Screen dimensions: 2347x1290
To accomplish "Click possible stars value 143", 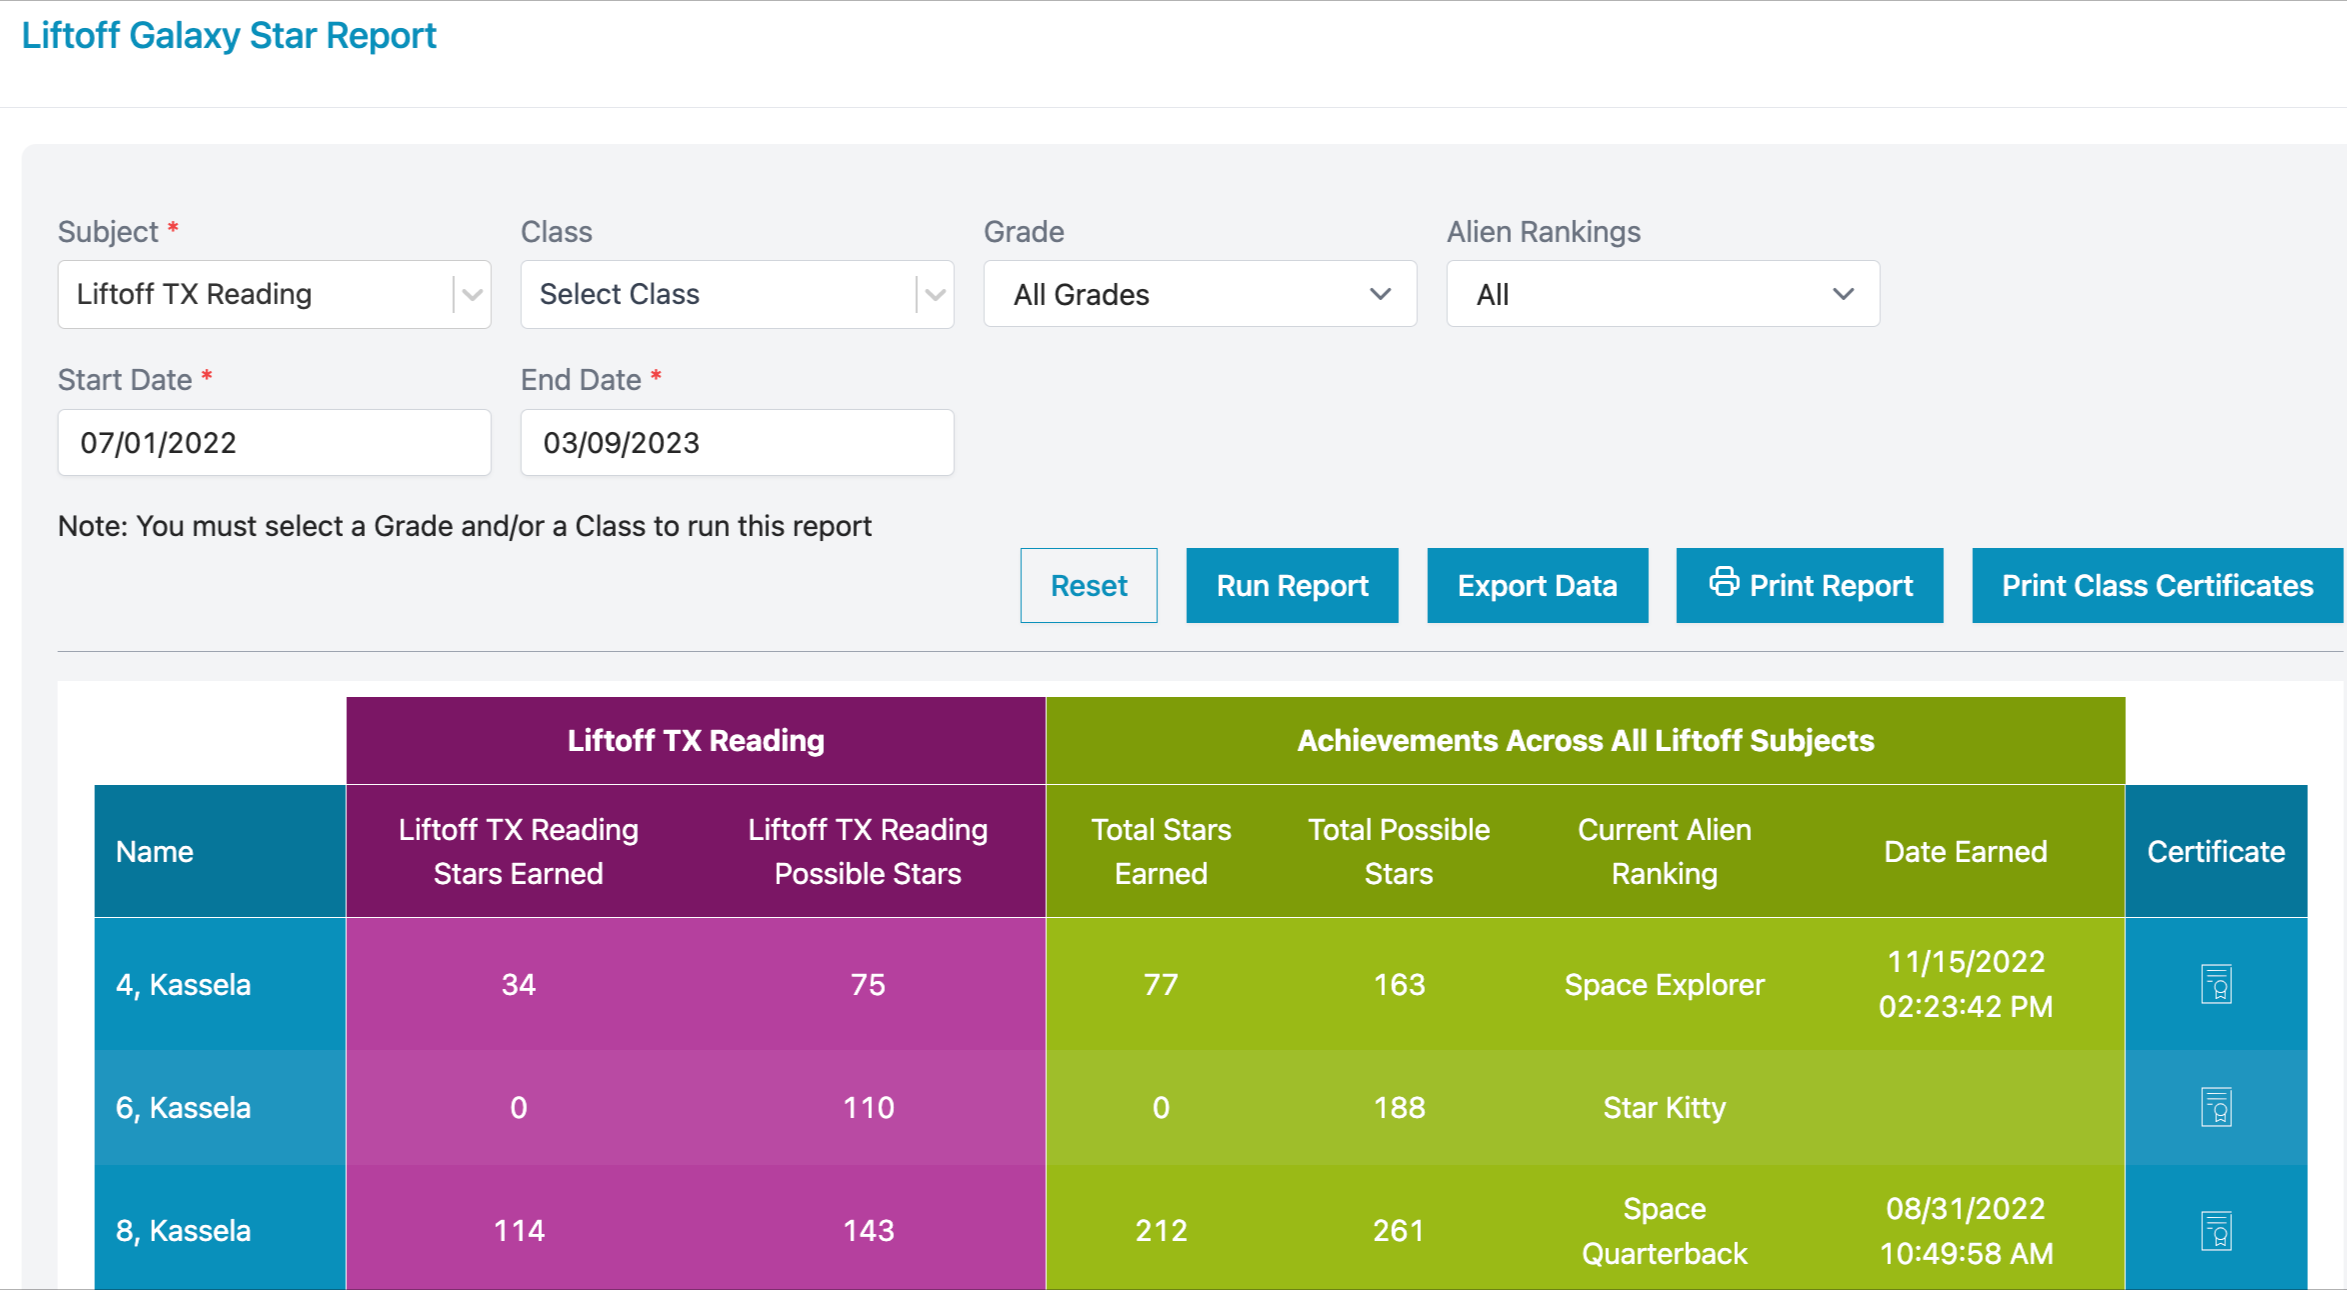I will (x=868, y=1230).
